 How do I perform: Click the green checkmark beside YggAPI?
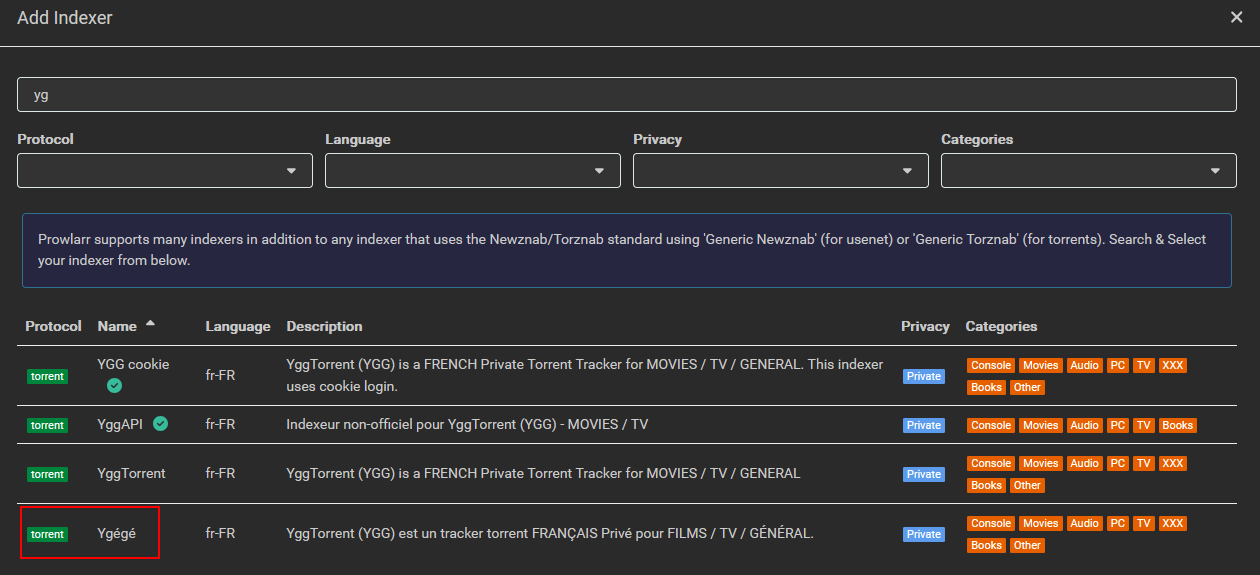pyautogui.click(x=160, y=424)
